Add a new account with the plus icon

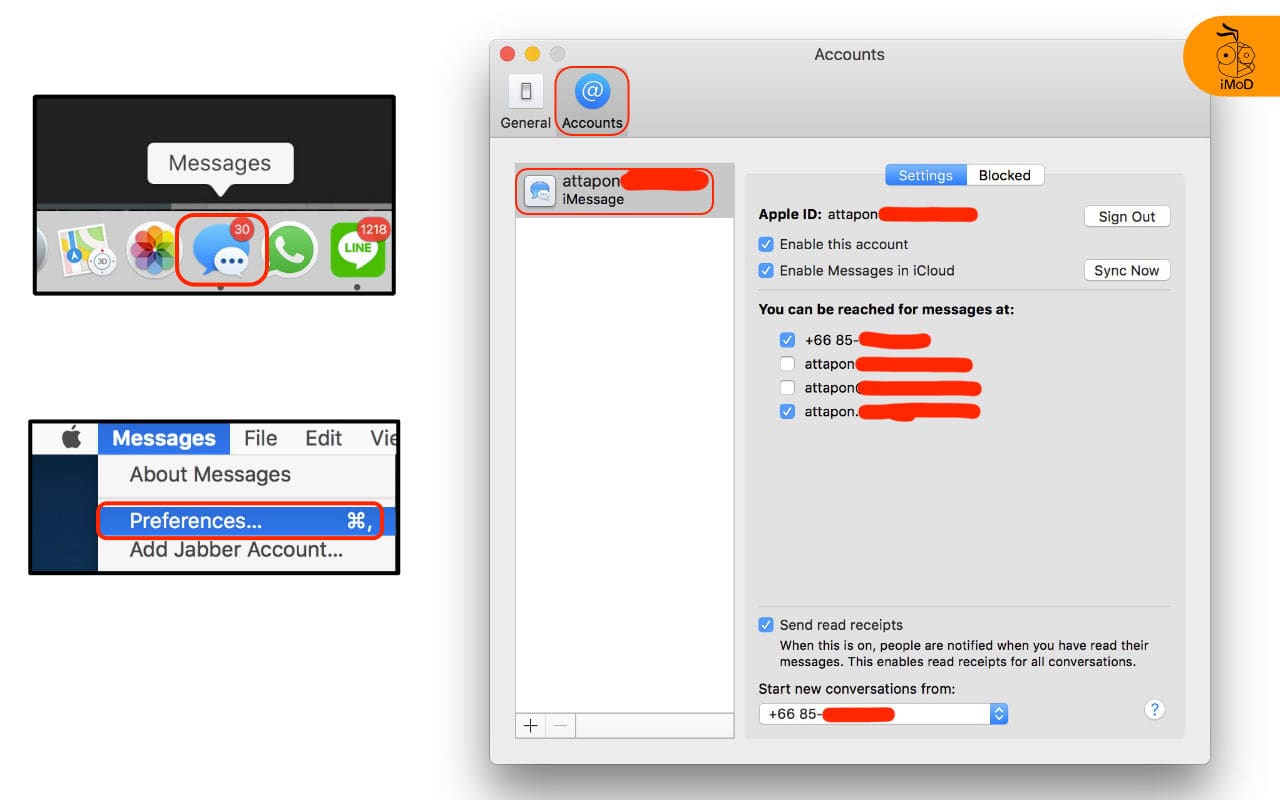pyautogui.click(x=530, y=725)
